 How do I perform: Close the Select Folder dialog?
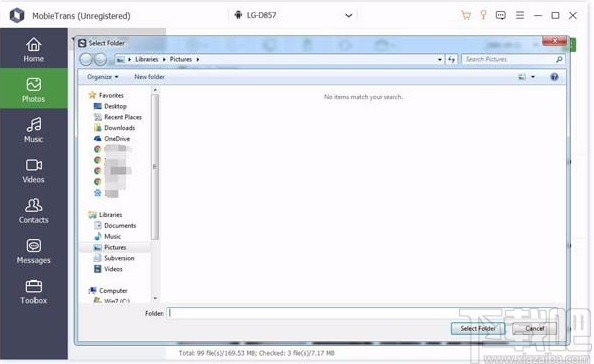pyautogui.click(x=555, y=41)
